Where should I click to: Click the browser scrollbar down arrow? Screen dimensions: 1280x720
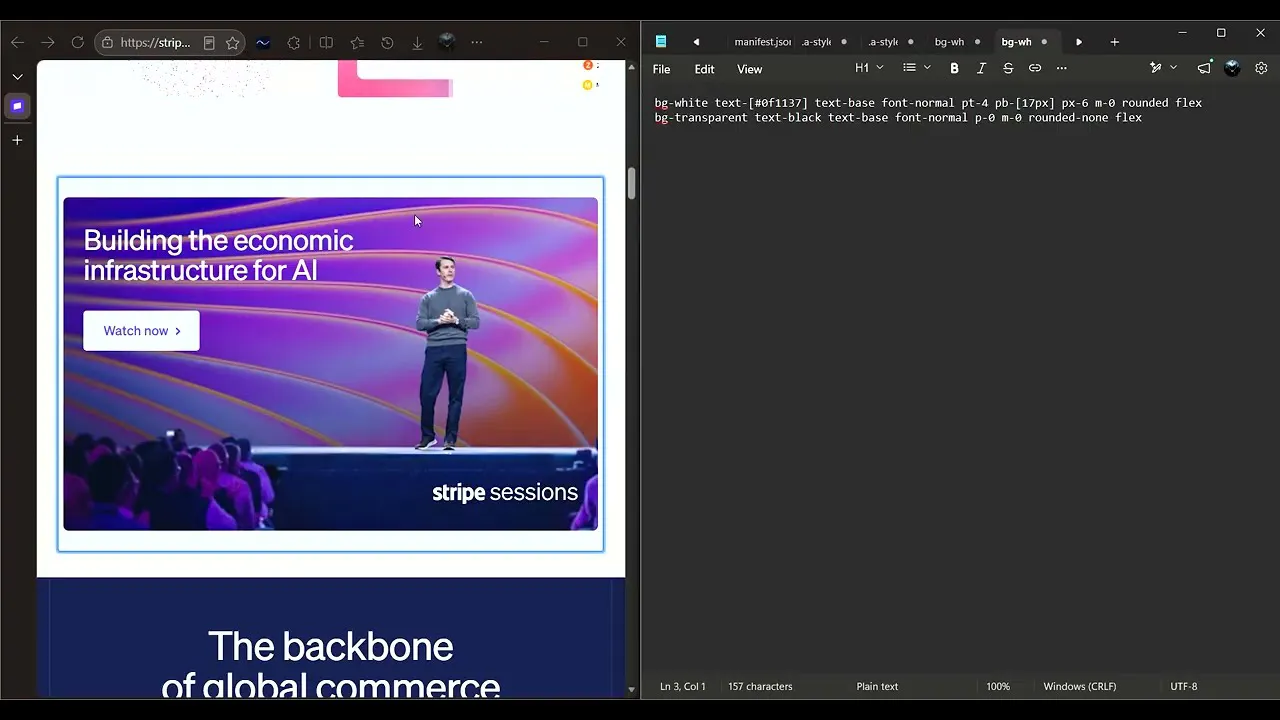click(x=631, y=690)
